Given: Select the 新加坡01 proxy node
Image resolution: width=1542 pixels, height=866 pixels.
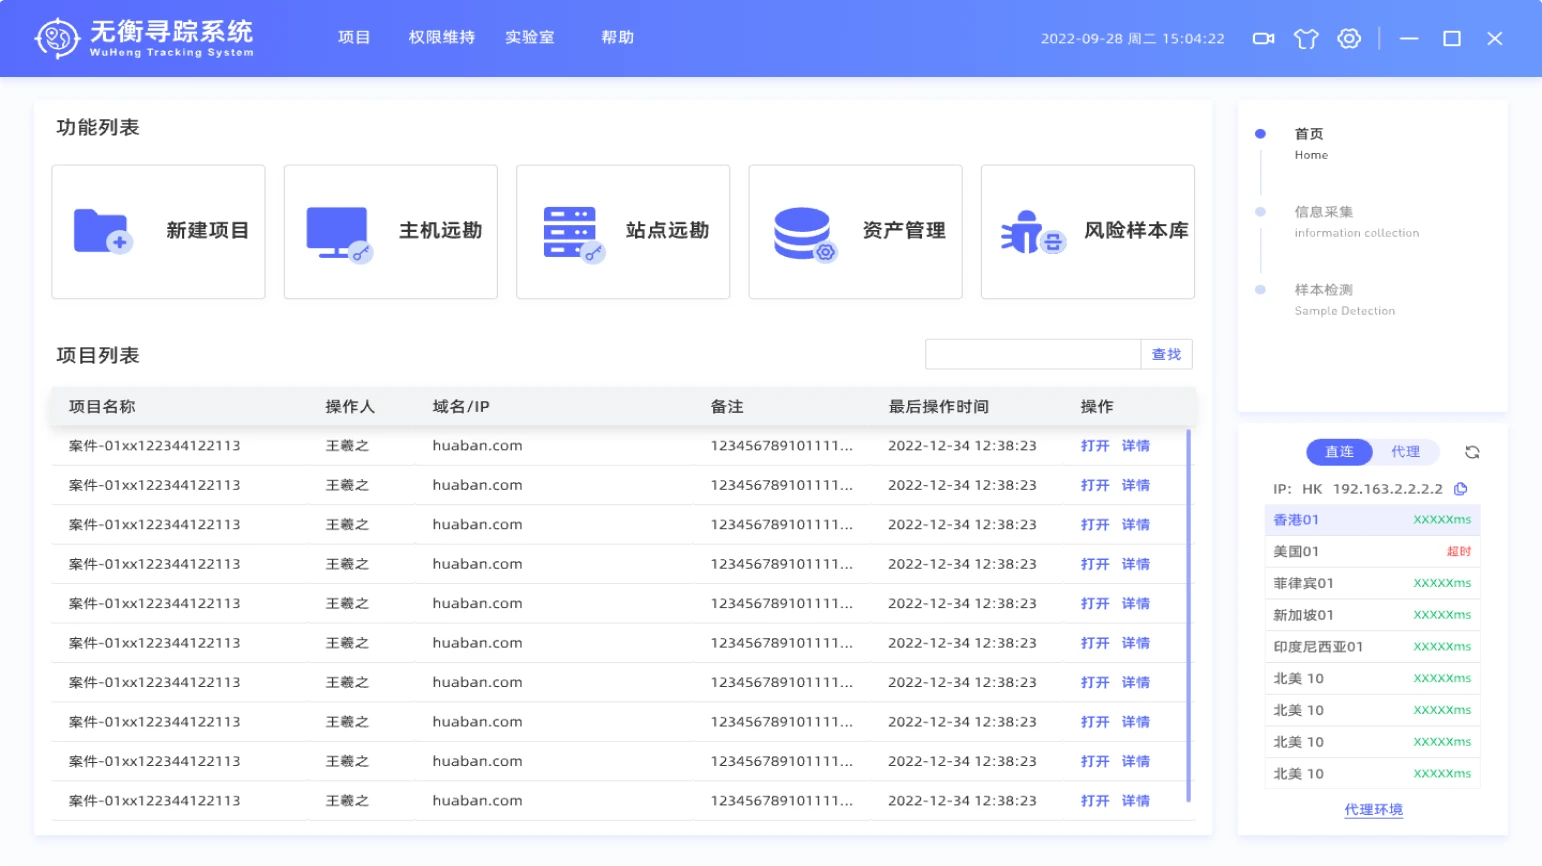Looking at the screenshot, I should (1372, 615).
